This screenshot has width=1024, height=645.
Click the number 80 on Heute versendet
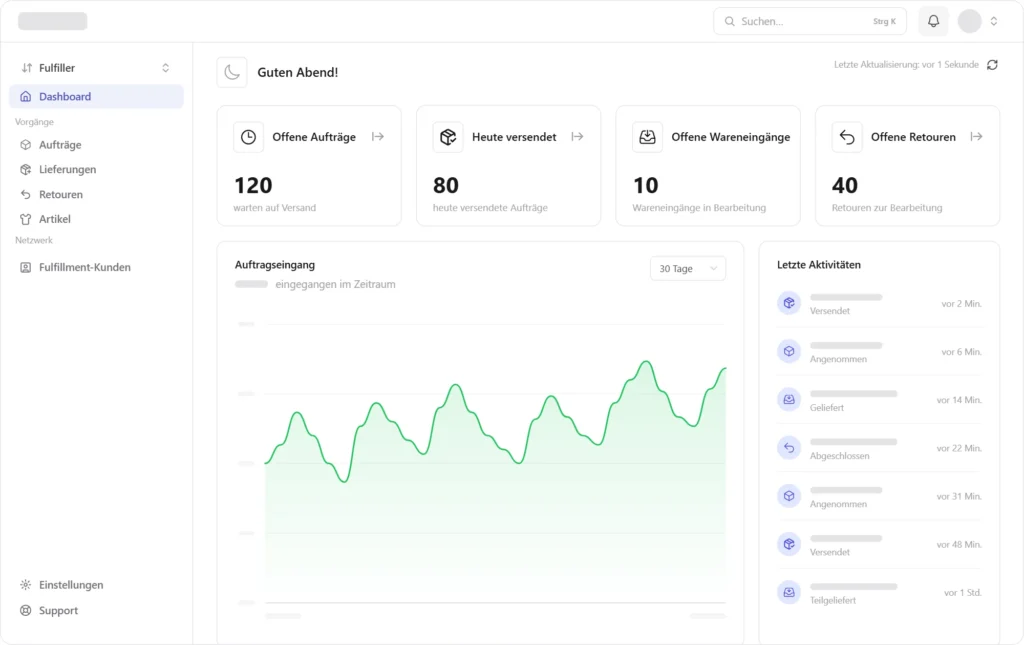446,185
